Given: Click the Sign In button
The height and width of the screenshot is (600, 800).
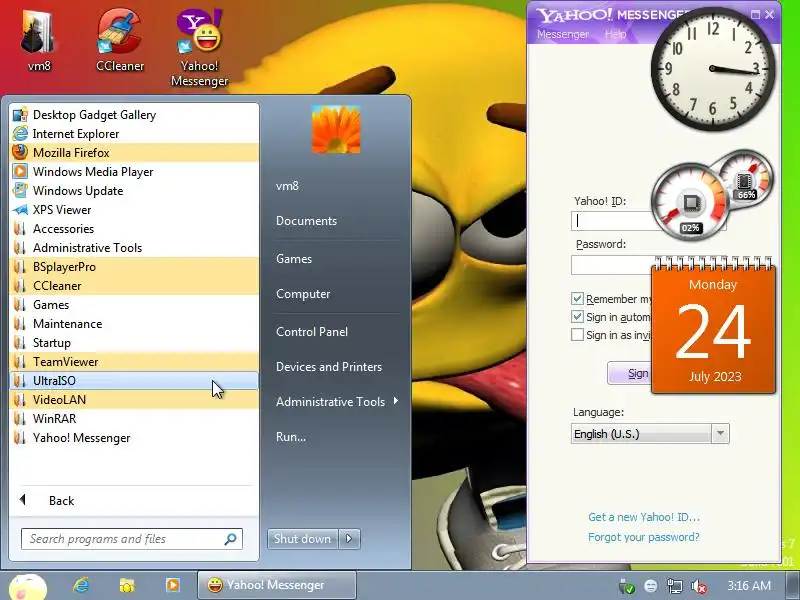Looking at the screenshot, I should pyautogui.click(x=630, y=373).
